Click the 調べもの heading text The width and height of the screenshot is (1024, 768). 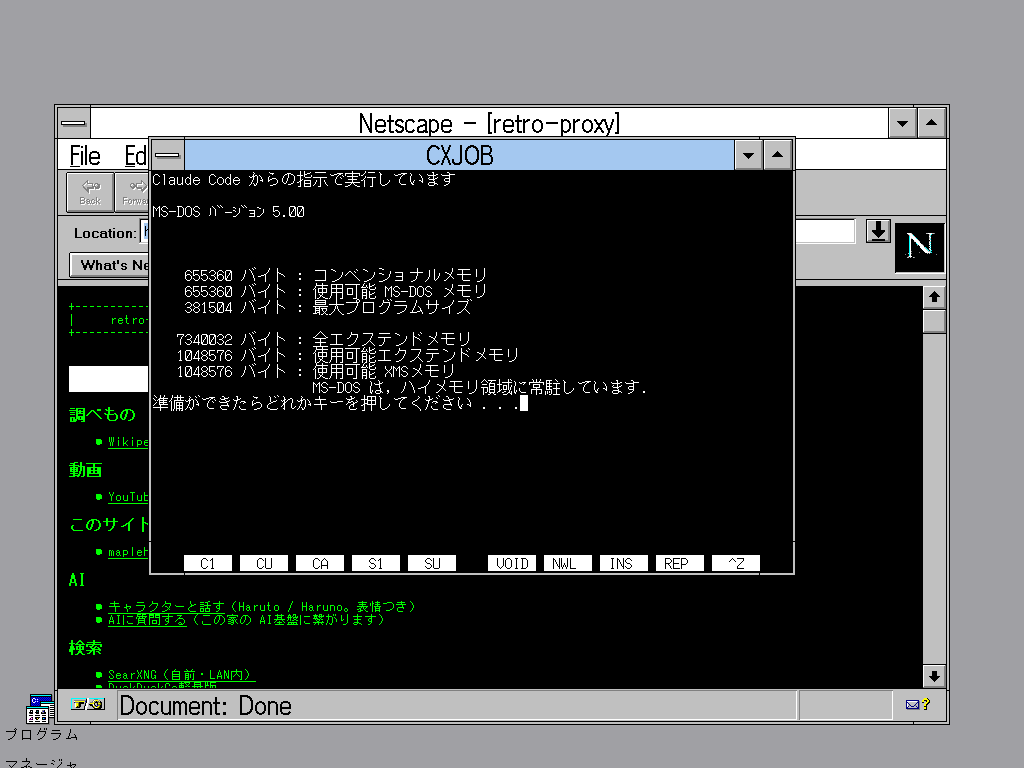pos(103,415)
